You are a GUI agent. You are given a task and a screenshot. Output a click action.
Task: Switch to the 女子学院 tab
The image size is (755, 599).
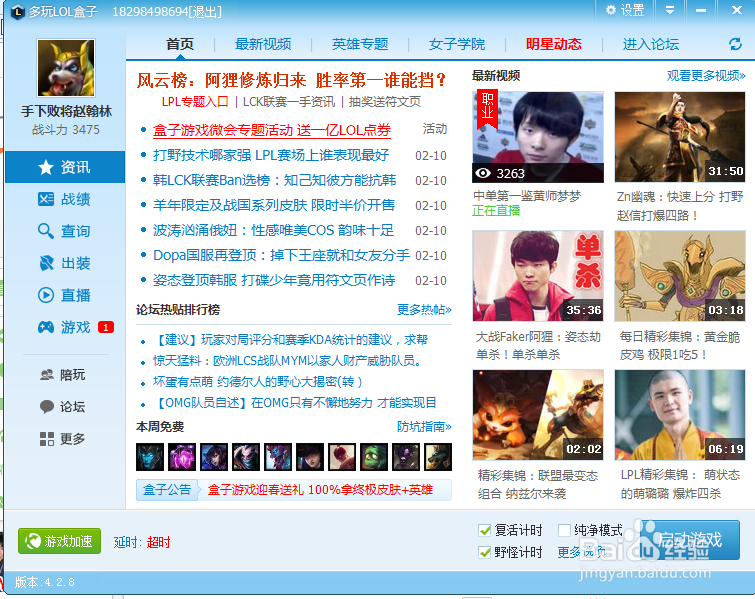456,44
